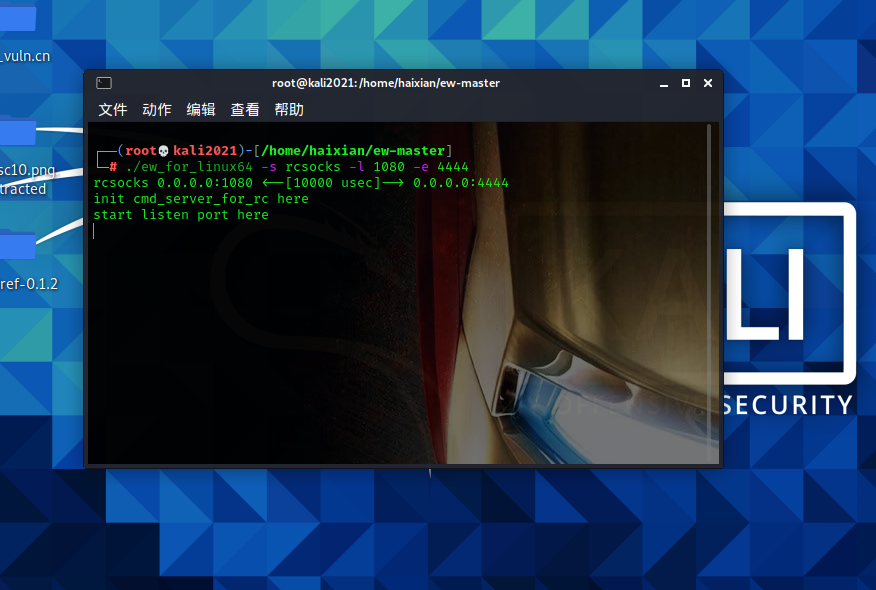
Task: Click the rcsocks 0.0.0.0:1080 output line
Action: [x=301, y=183]
